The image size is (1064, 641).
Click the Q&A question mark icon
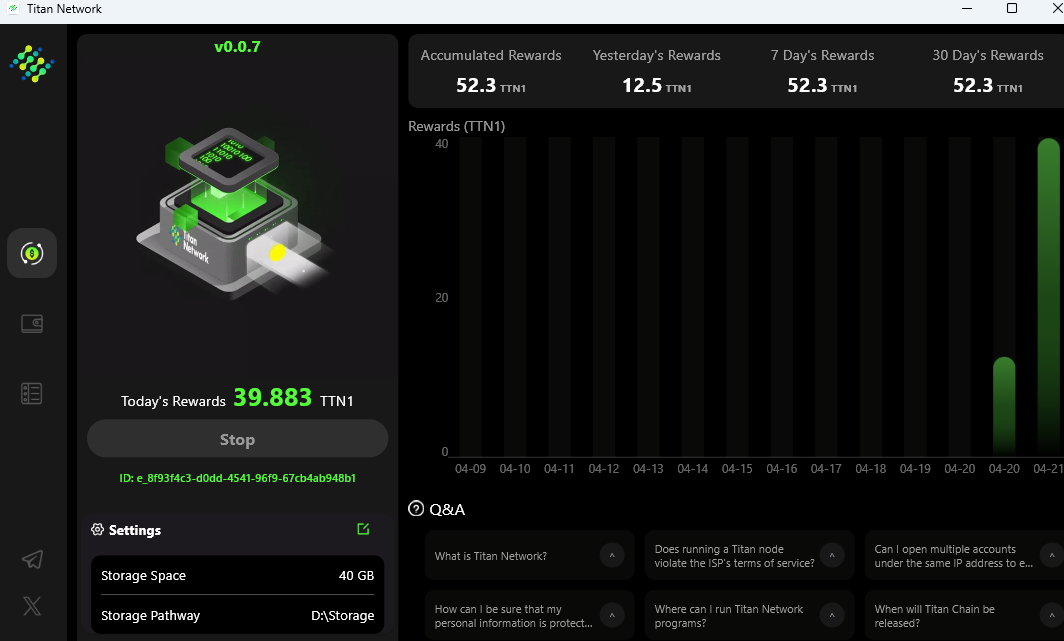tap(417, 508)
